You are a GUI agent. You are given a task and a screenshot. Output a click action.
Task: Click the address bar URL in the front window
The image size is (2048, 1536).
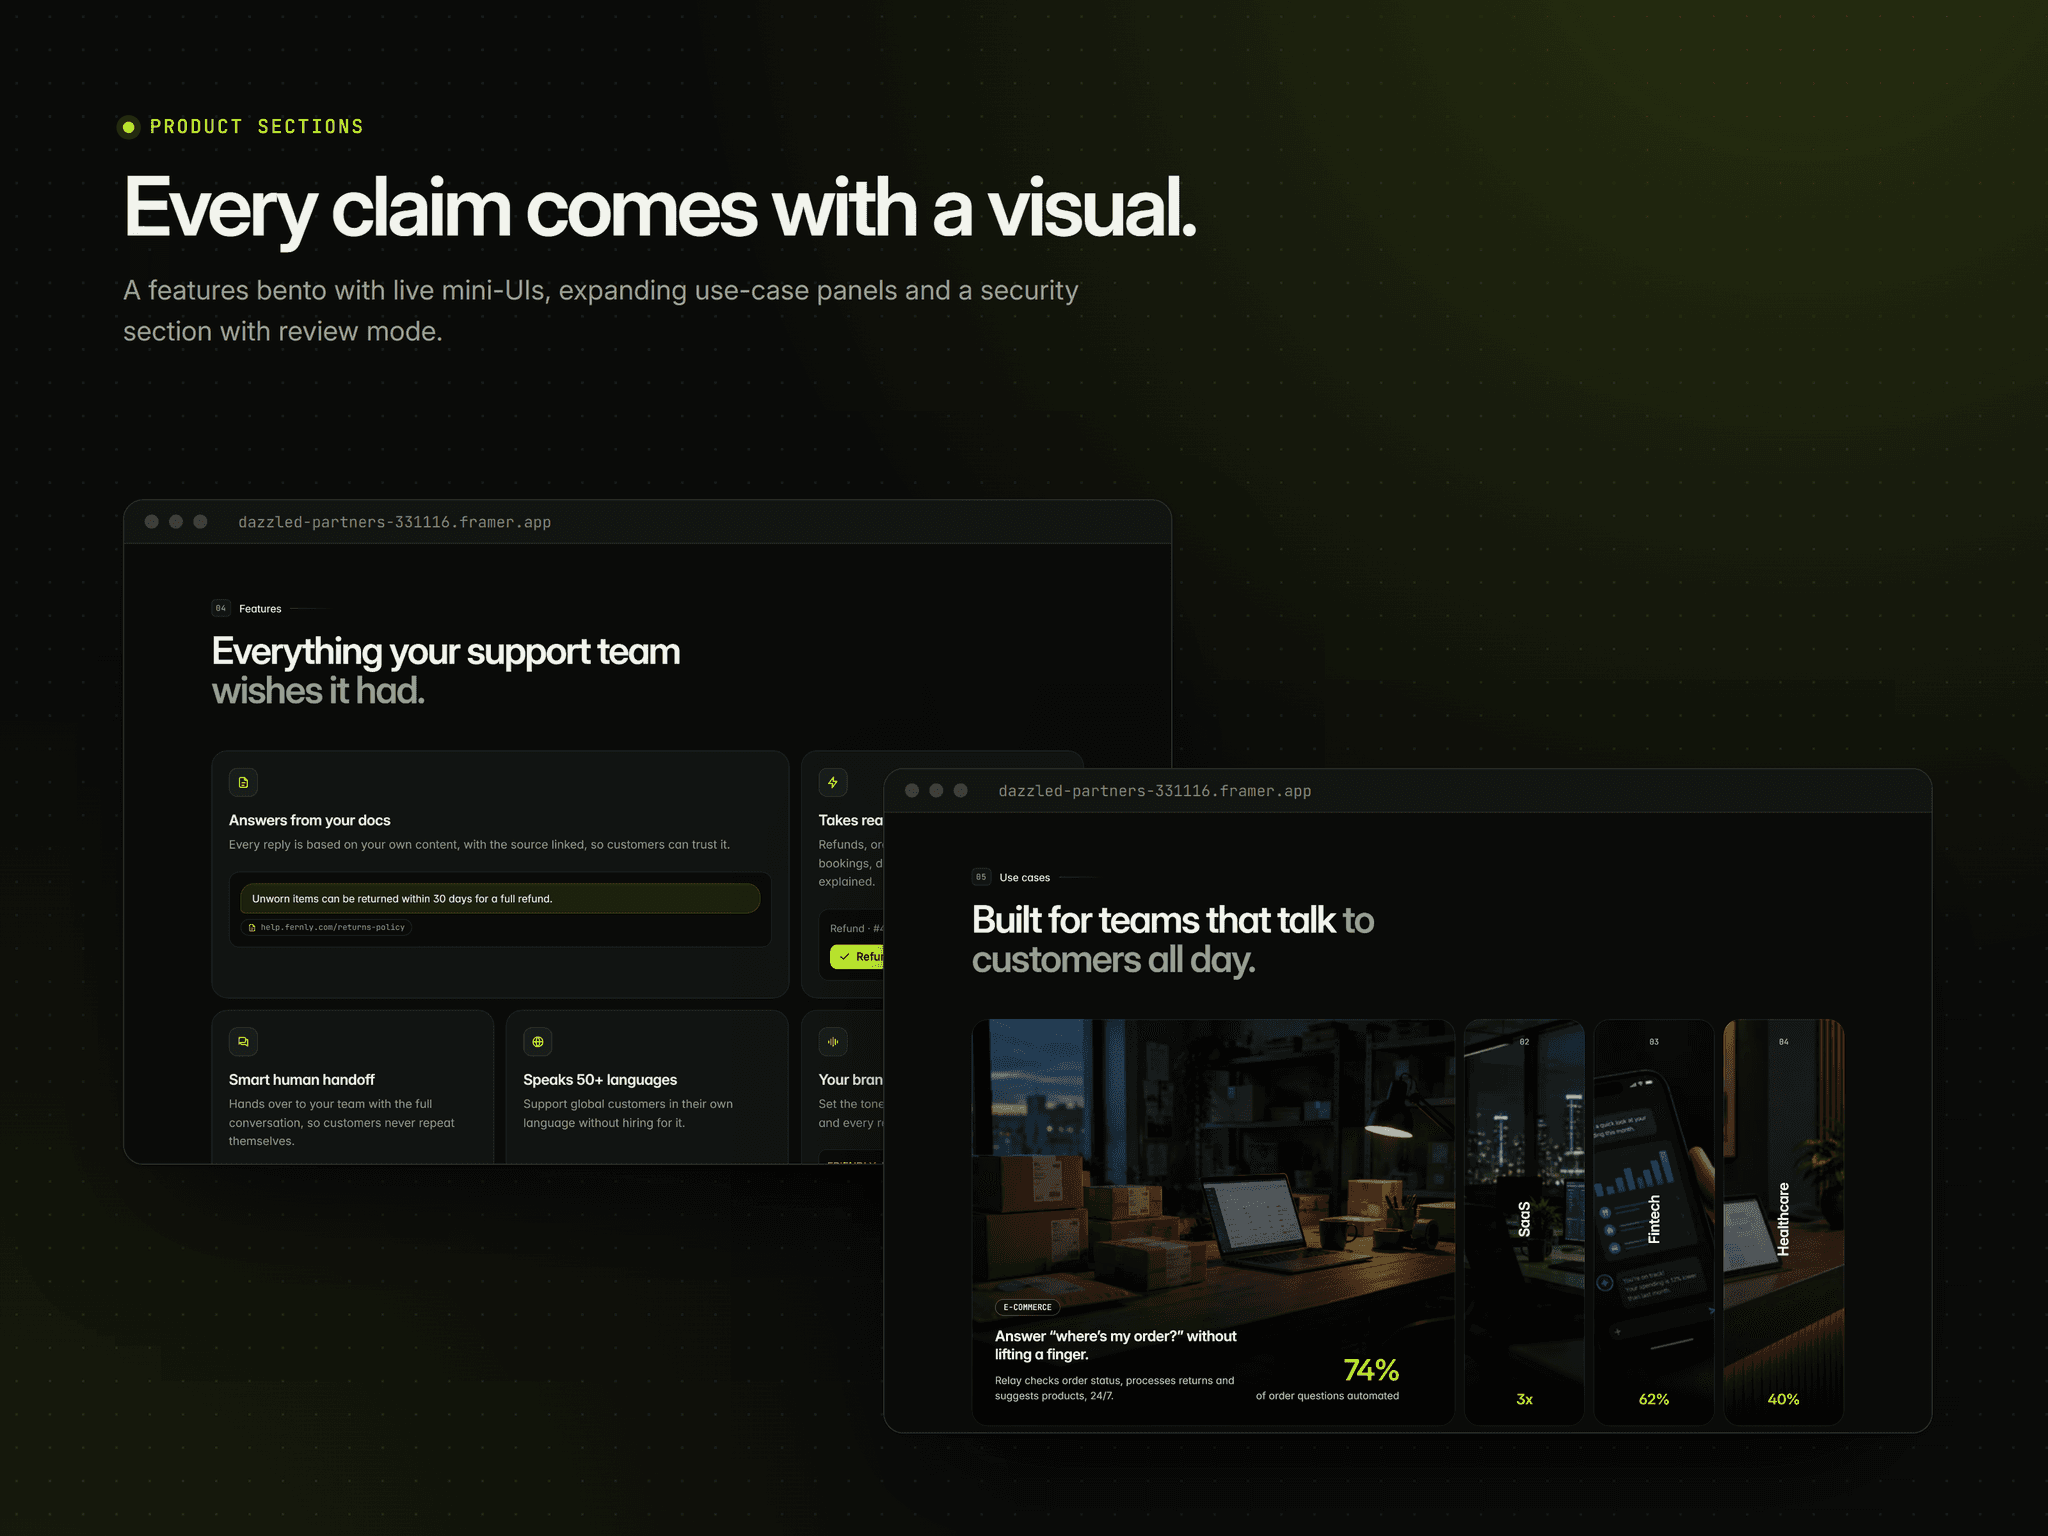[x=1154, y=791]
